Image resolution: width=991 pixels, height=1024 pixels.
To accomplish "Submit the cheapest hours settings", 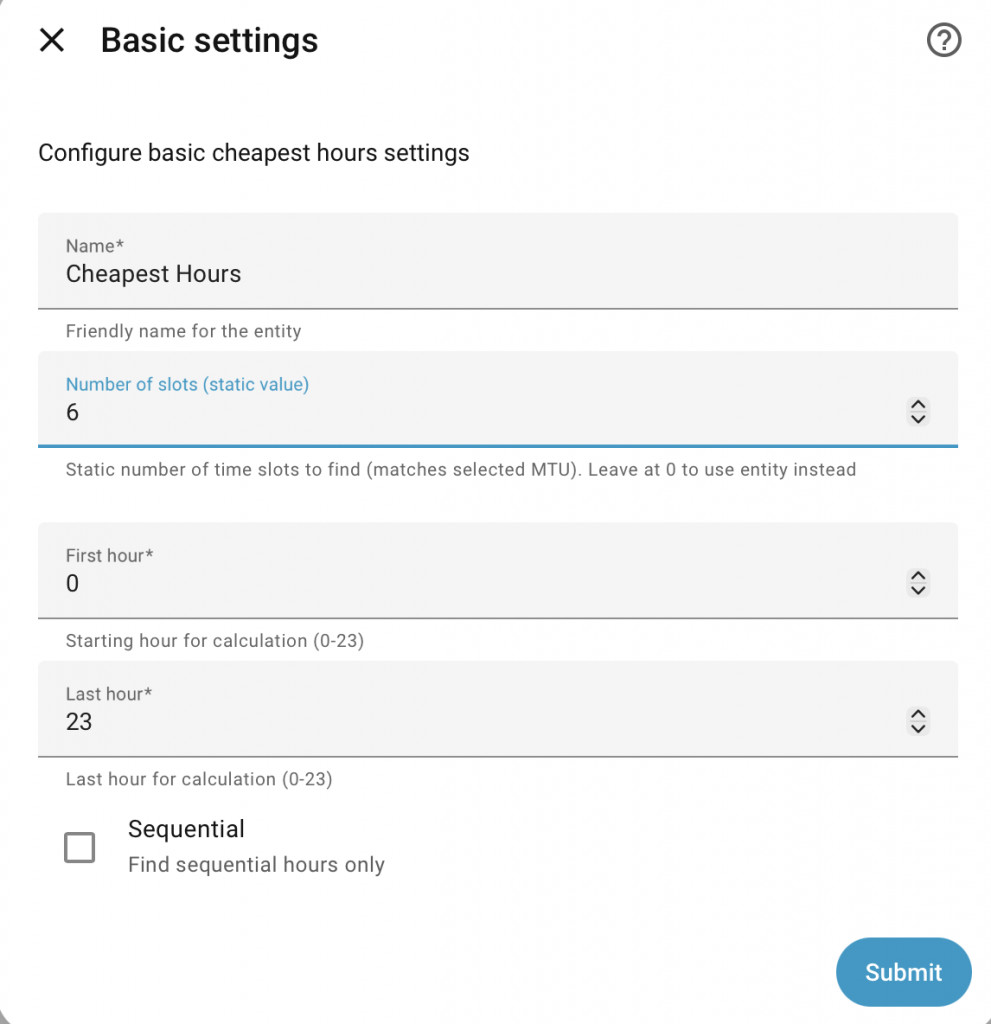I will coord(903,972).
